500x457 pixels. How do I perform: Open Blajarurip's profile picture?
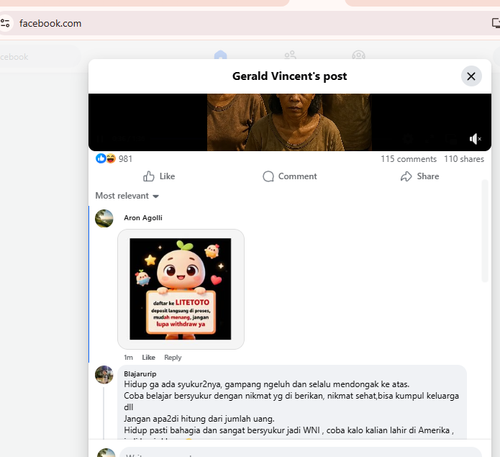pos(104,374)
